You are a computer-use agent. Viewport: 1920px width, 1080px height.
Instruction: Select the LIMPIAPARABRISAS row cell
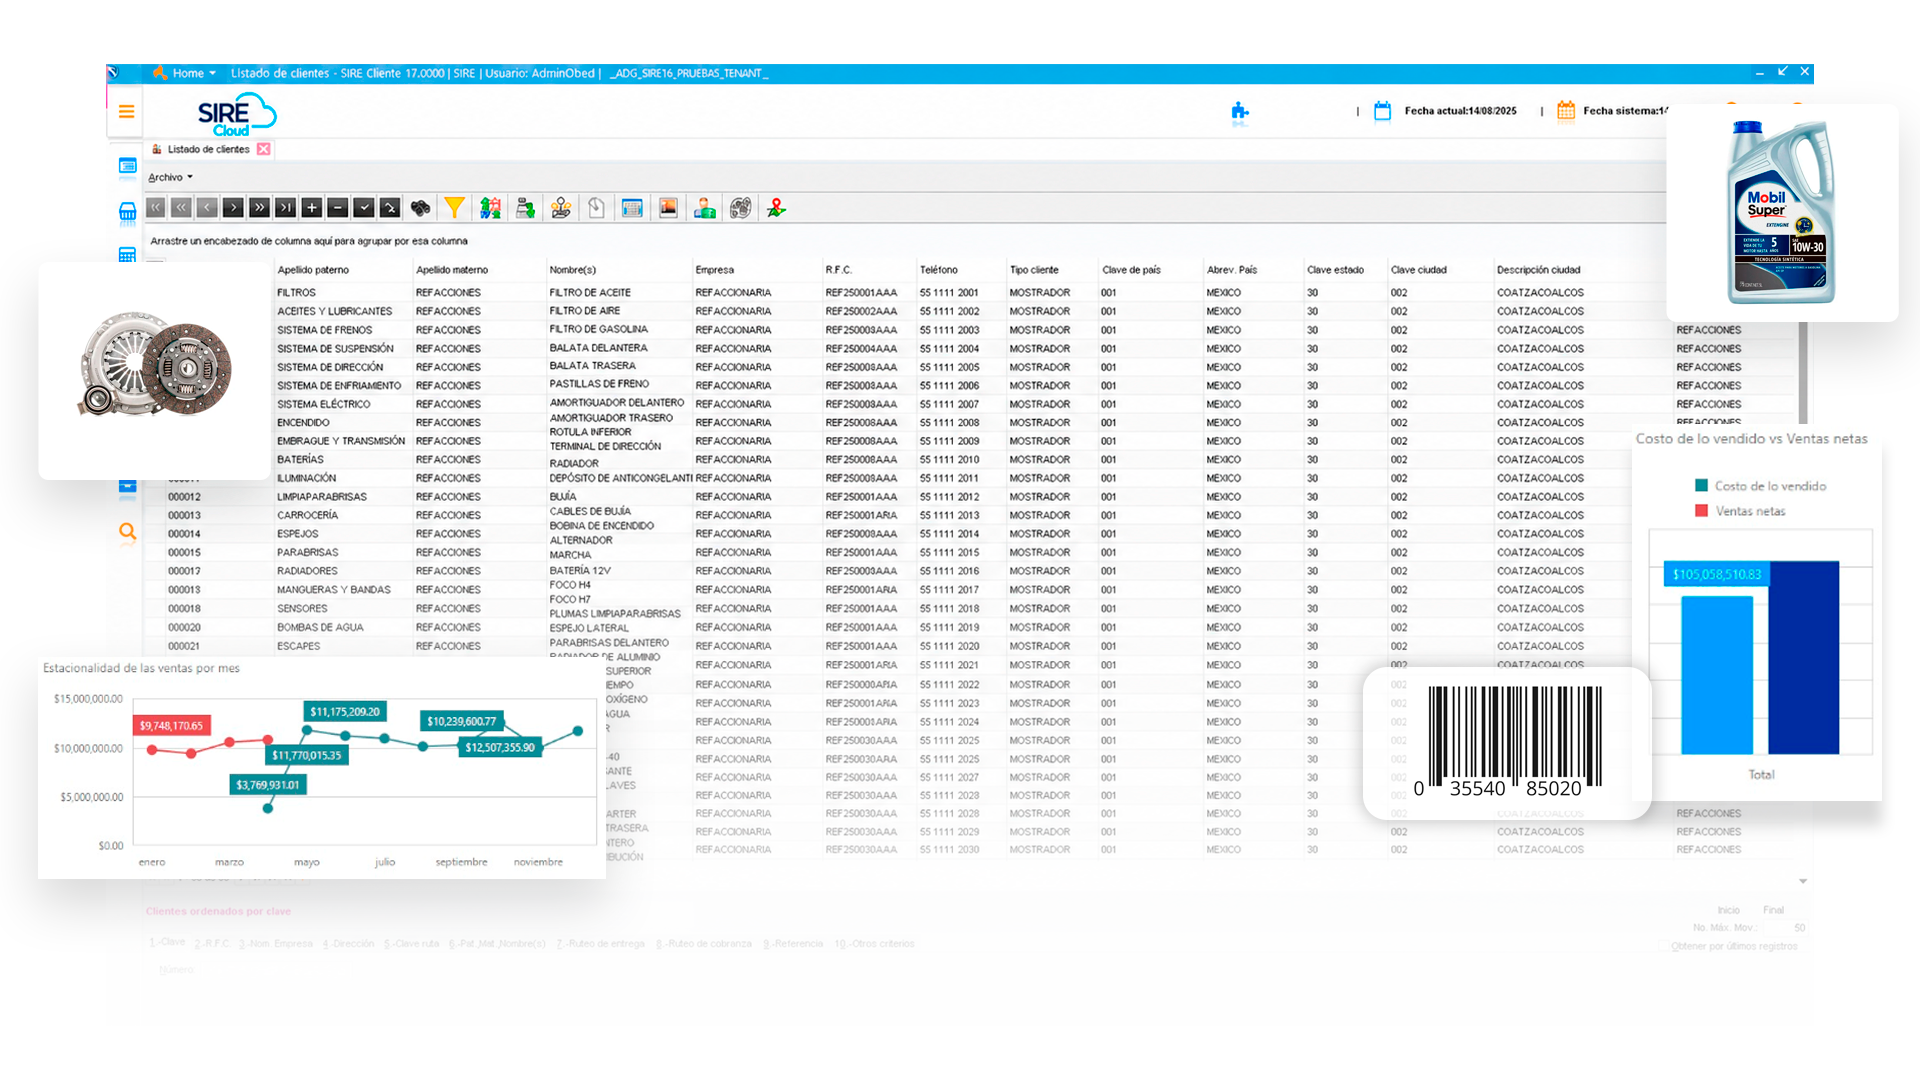point(322,497)
